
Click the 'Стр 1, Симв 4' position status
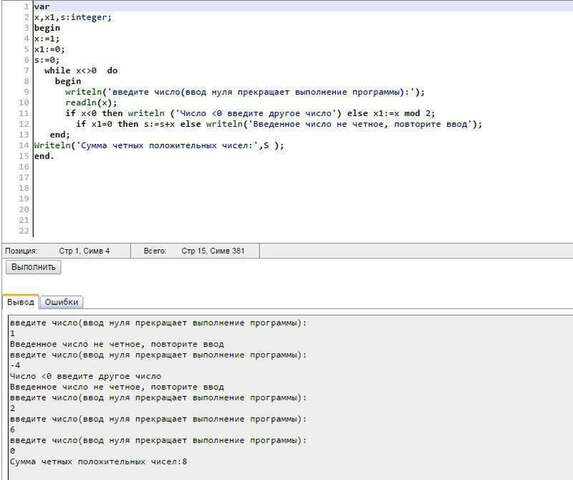tap(84, 251)
